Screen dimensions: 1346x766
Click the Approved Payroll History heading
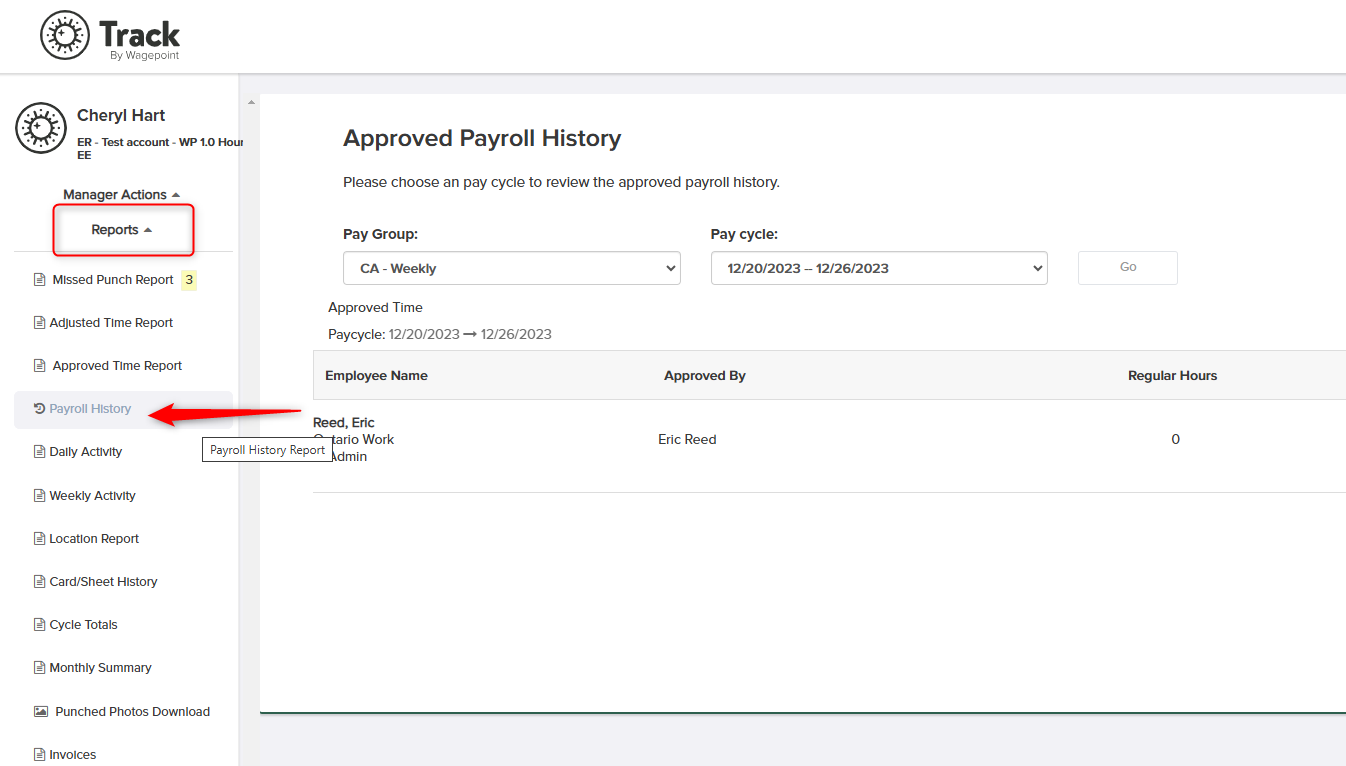click(482, 139)
